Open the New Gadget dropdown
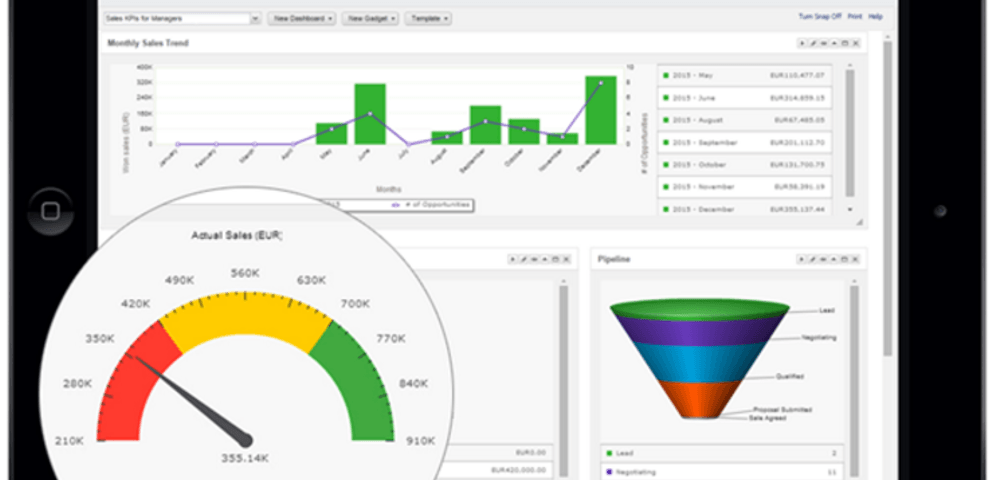The width and height of the screenshot is (997, 480). pos(370,18)
